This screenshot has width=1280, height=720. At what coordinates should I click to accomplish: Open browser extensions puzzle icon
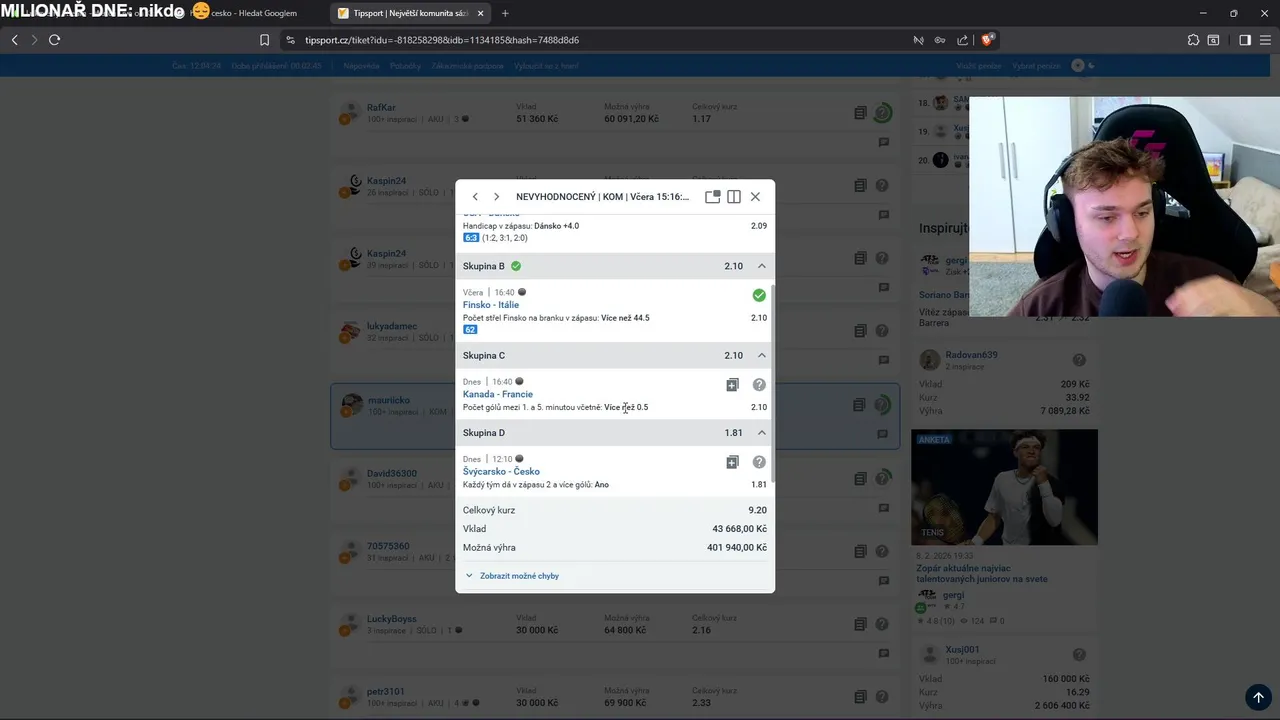(1193, 40)
